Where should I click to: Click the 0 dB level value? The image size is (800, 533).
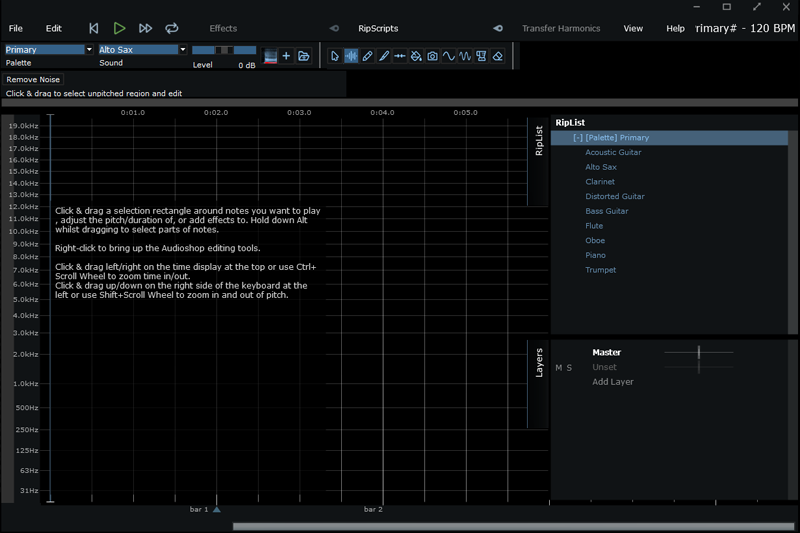click(x=247, y=65)
